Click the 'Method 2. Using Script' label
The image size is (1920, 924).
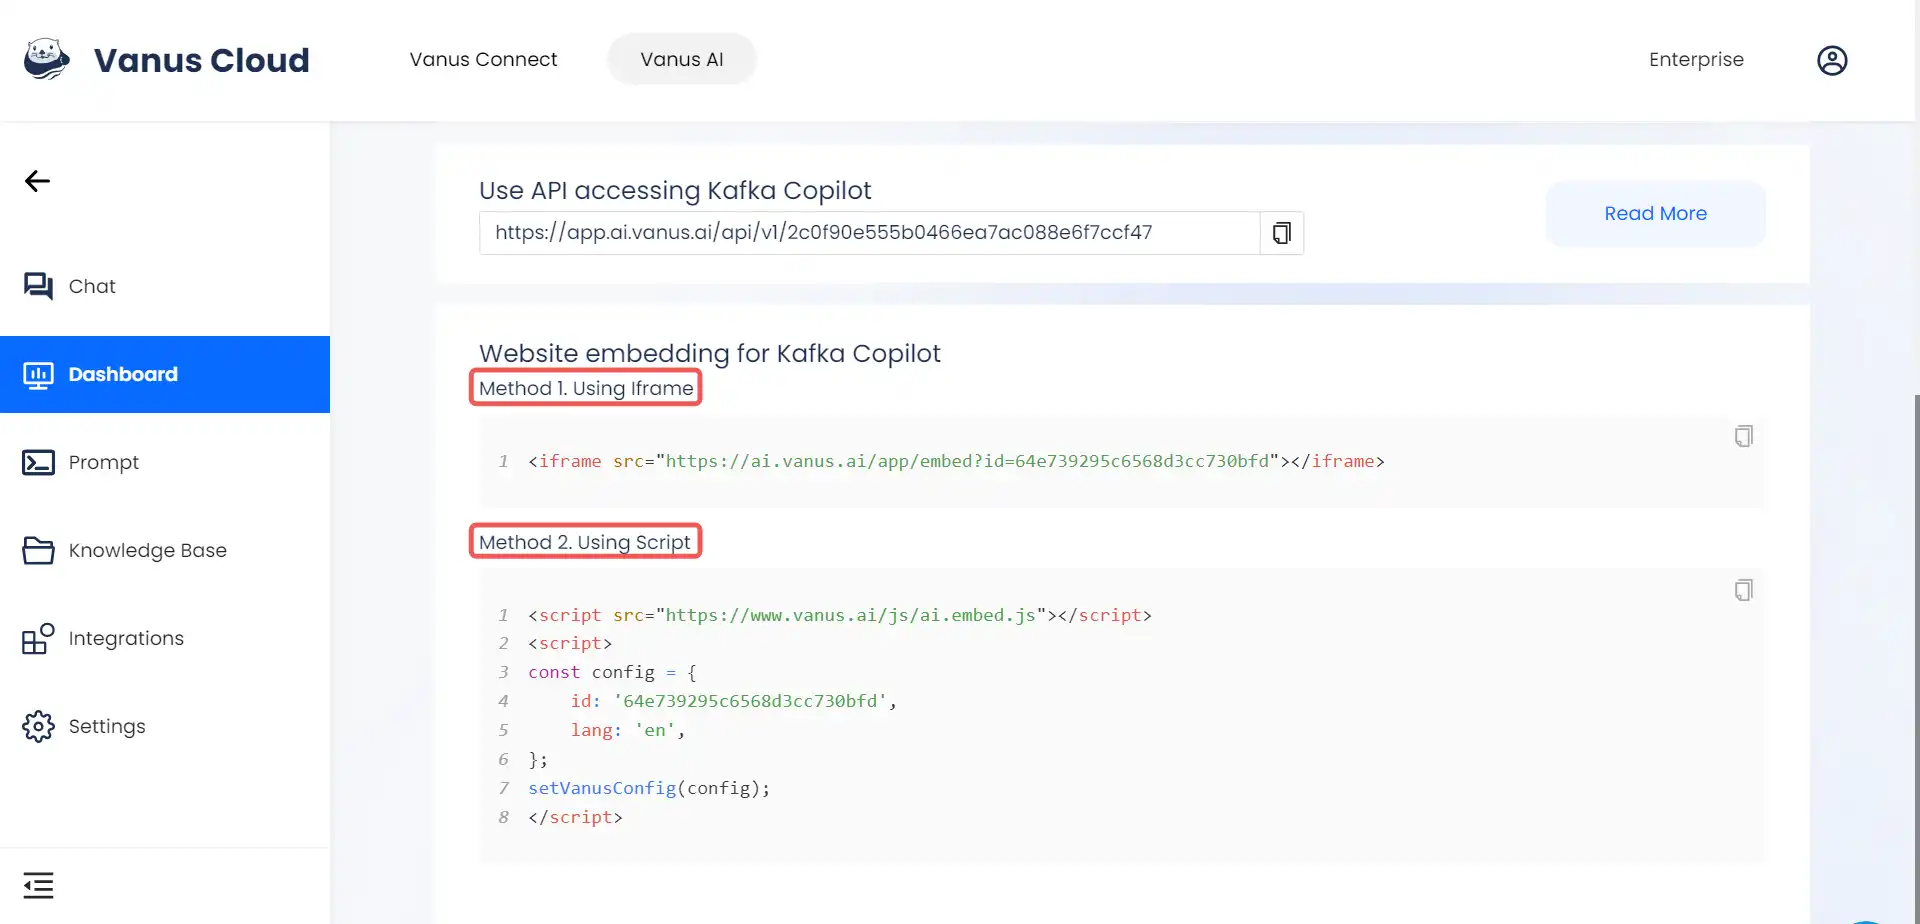pyautogui.click(x=585, y=542)
